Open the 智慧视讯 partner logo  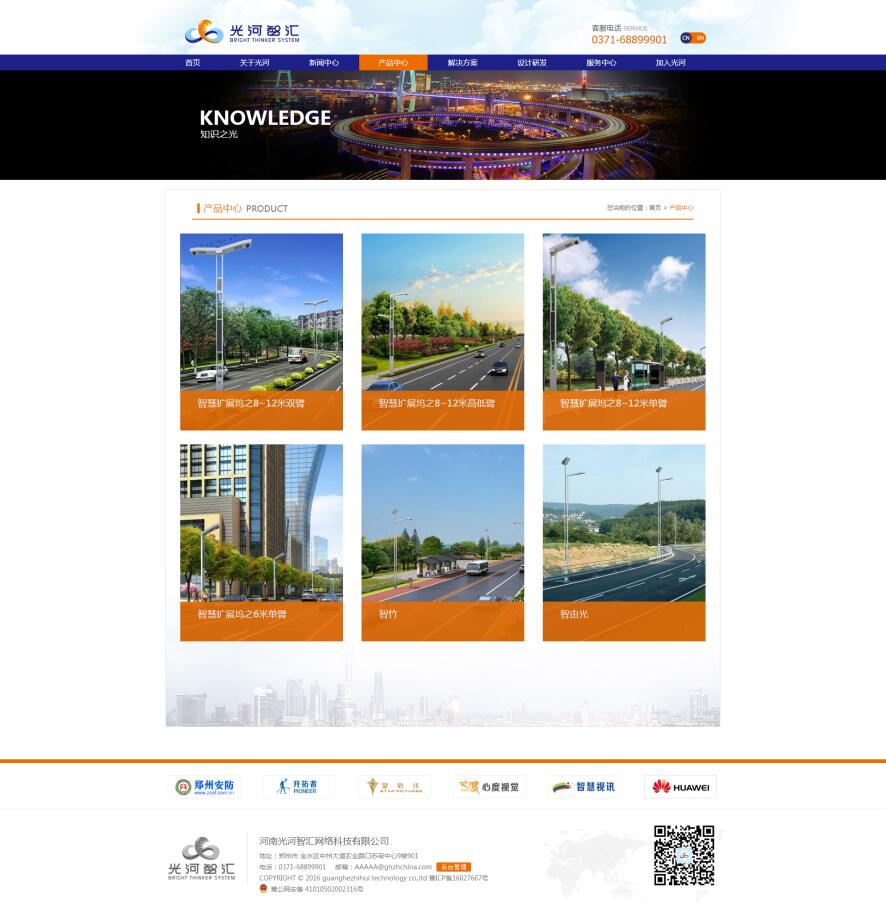pyautogui.click(x=585, y=787)
